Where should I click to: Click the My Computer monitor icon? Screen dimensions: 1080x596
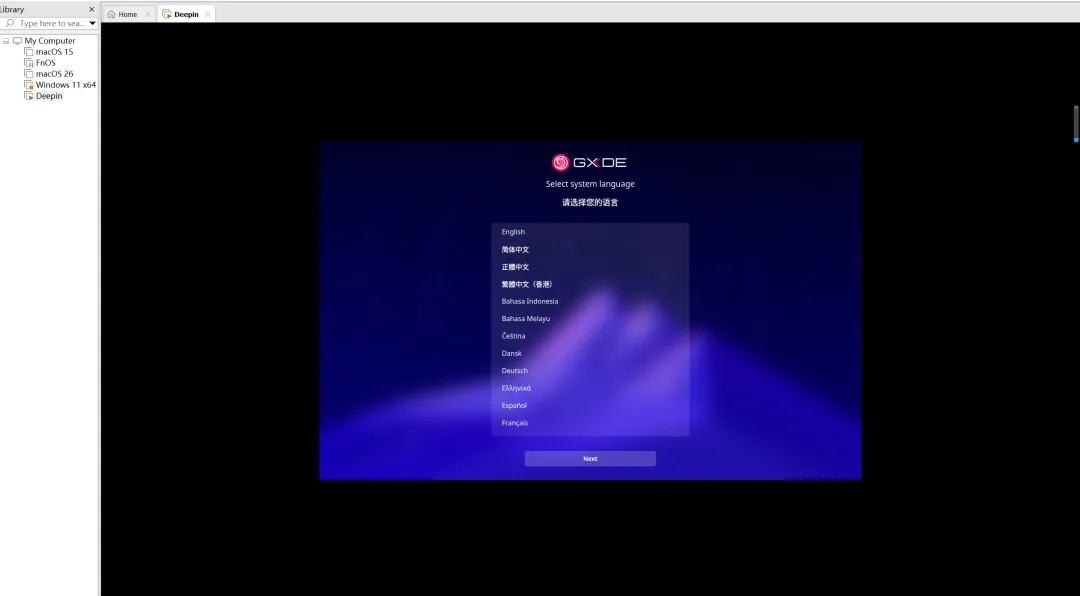coord(17,41)
